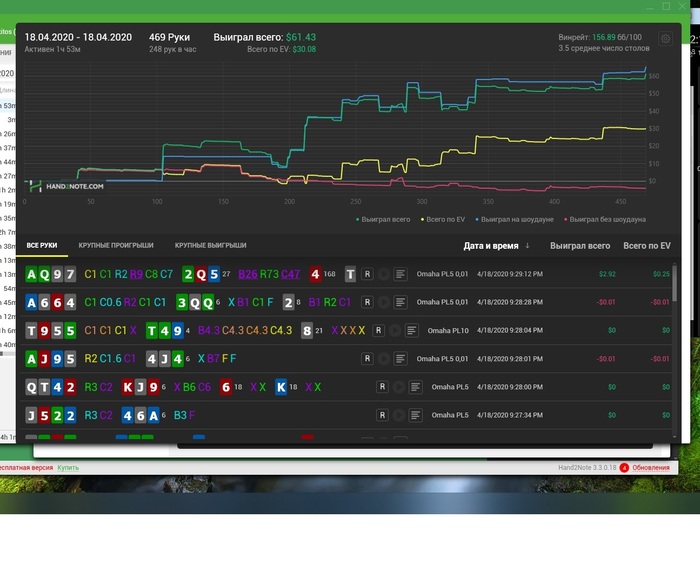Click the Купить link
This screenshot has height=584, width=700.
68,467
